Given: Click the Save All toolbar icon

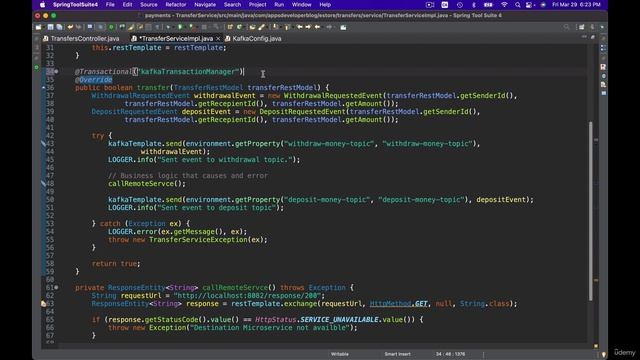Looking at the screenshot, I should 59,27.
